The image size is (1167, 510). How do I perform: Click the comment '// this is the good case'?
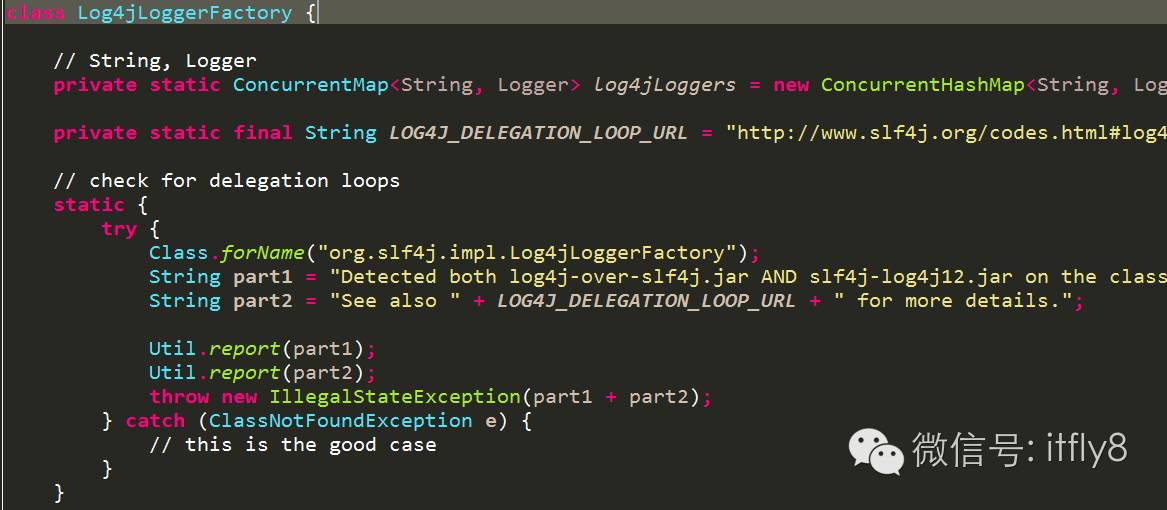tap(292, 444)
